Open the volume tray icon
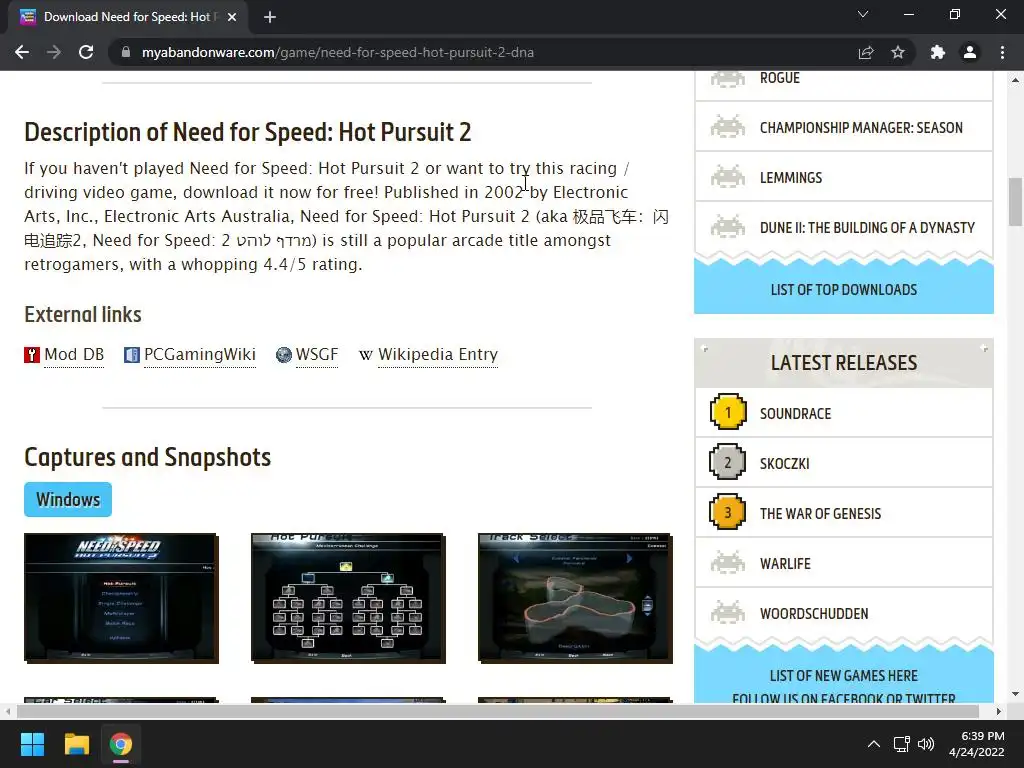 coord(926,744)
